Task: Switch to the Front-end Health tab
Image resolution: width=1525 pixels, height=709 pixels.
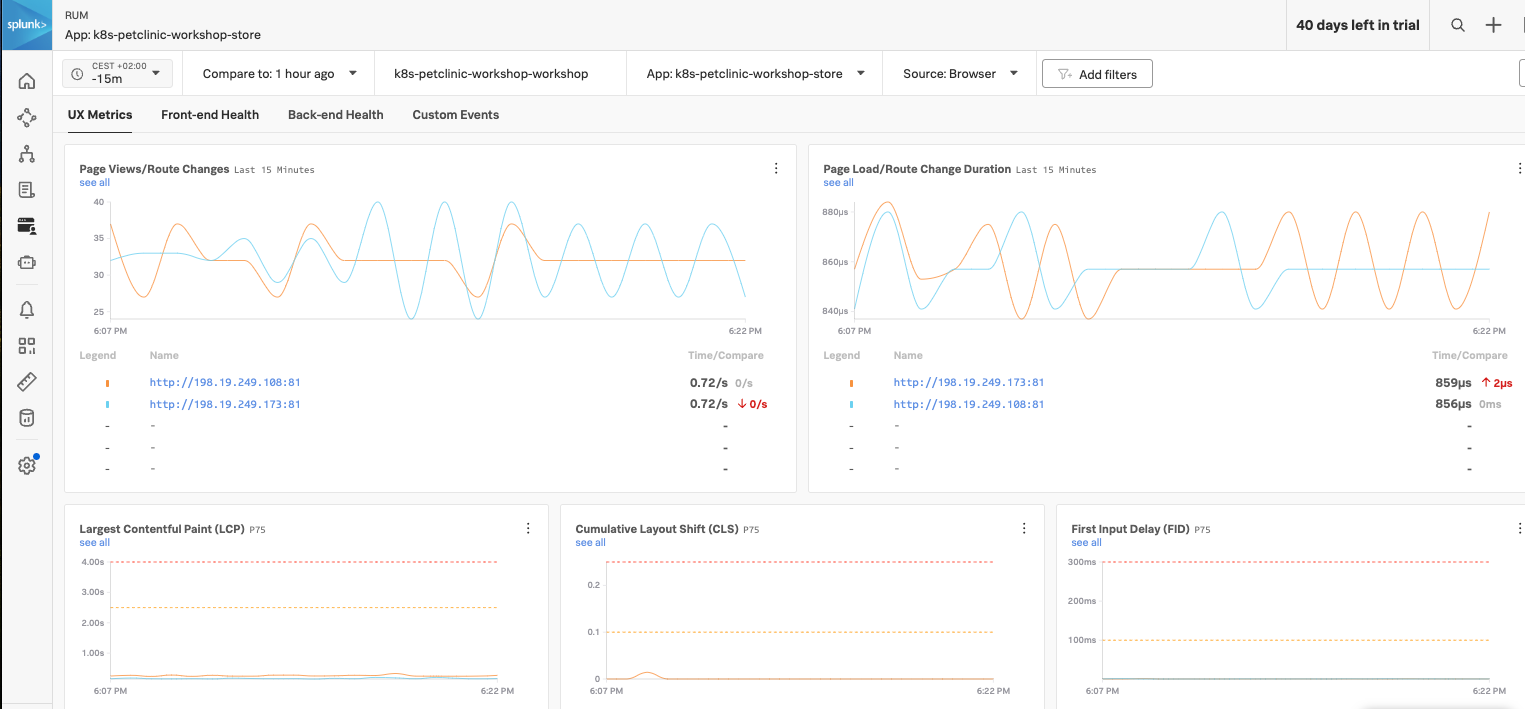Action: [x=210, y=115]
